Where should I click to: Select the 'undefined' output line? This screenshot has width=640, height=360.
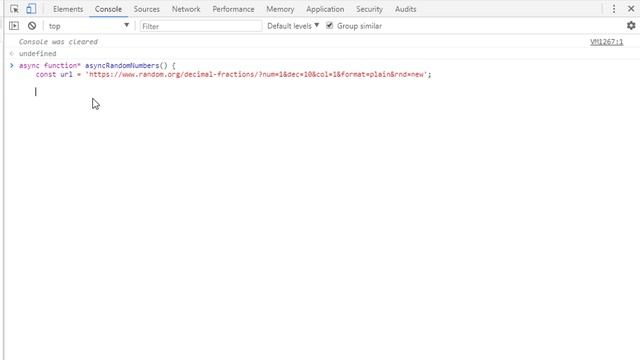pyautogui.click(x=38, y=53)
